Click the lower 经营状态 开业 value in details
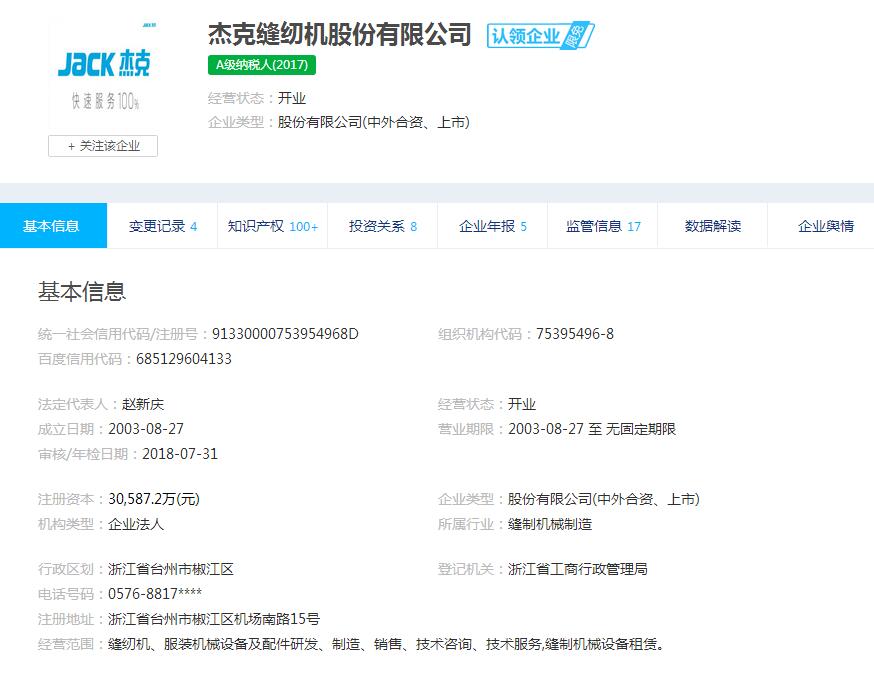The height and width of the screenshot is (700, 874). 522,404
